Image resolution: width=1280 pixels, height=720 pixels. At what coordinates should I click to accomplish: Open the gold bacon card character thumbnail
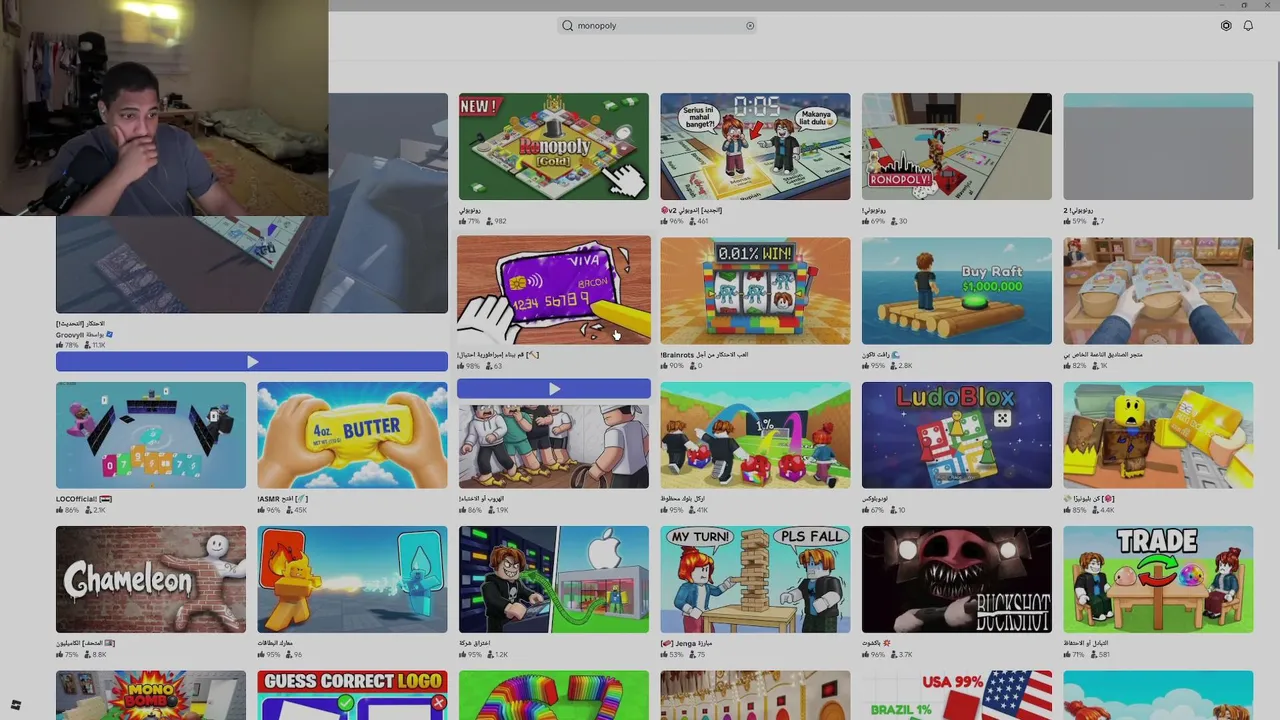tap(1158, 435)
